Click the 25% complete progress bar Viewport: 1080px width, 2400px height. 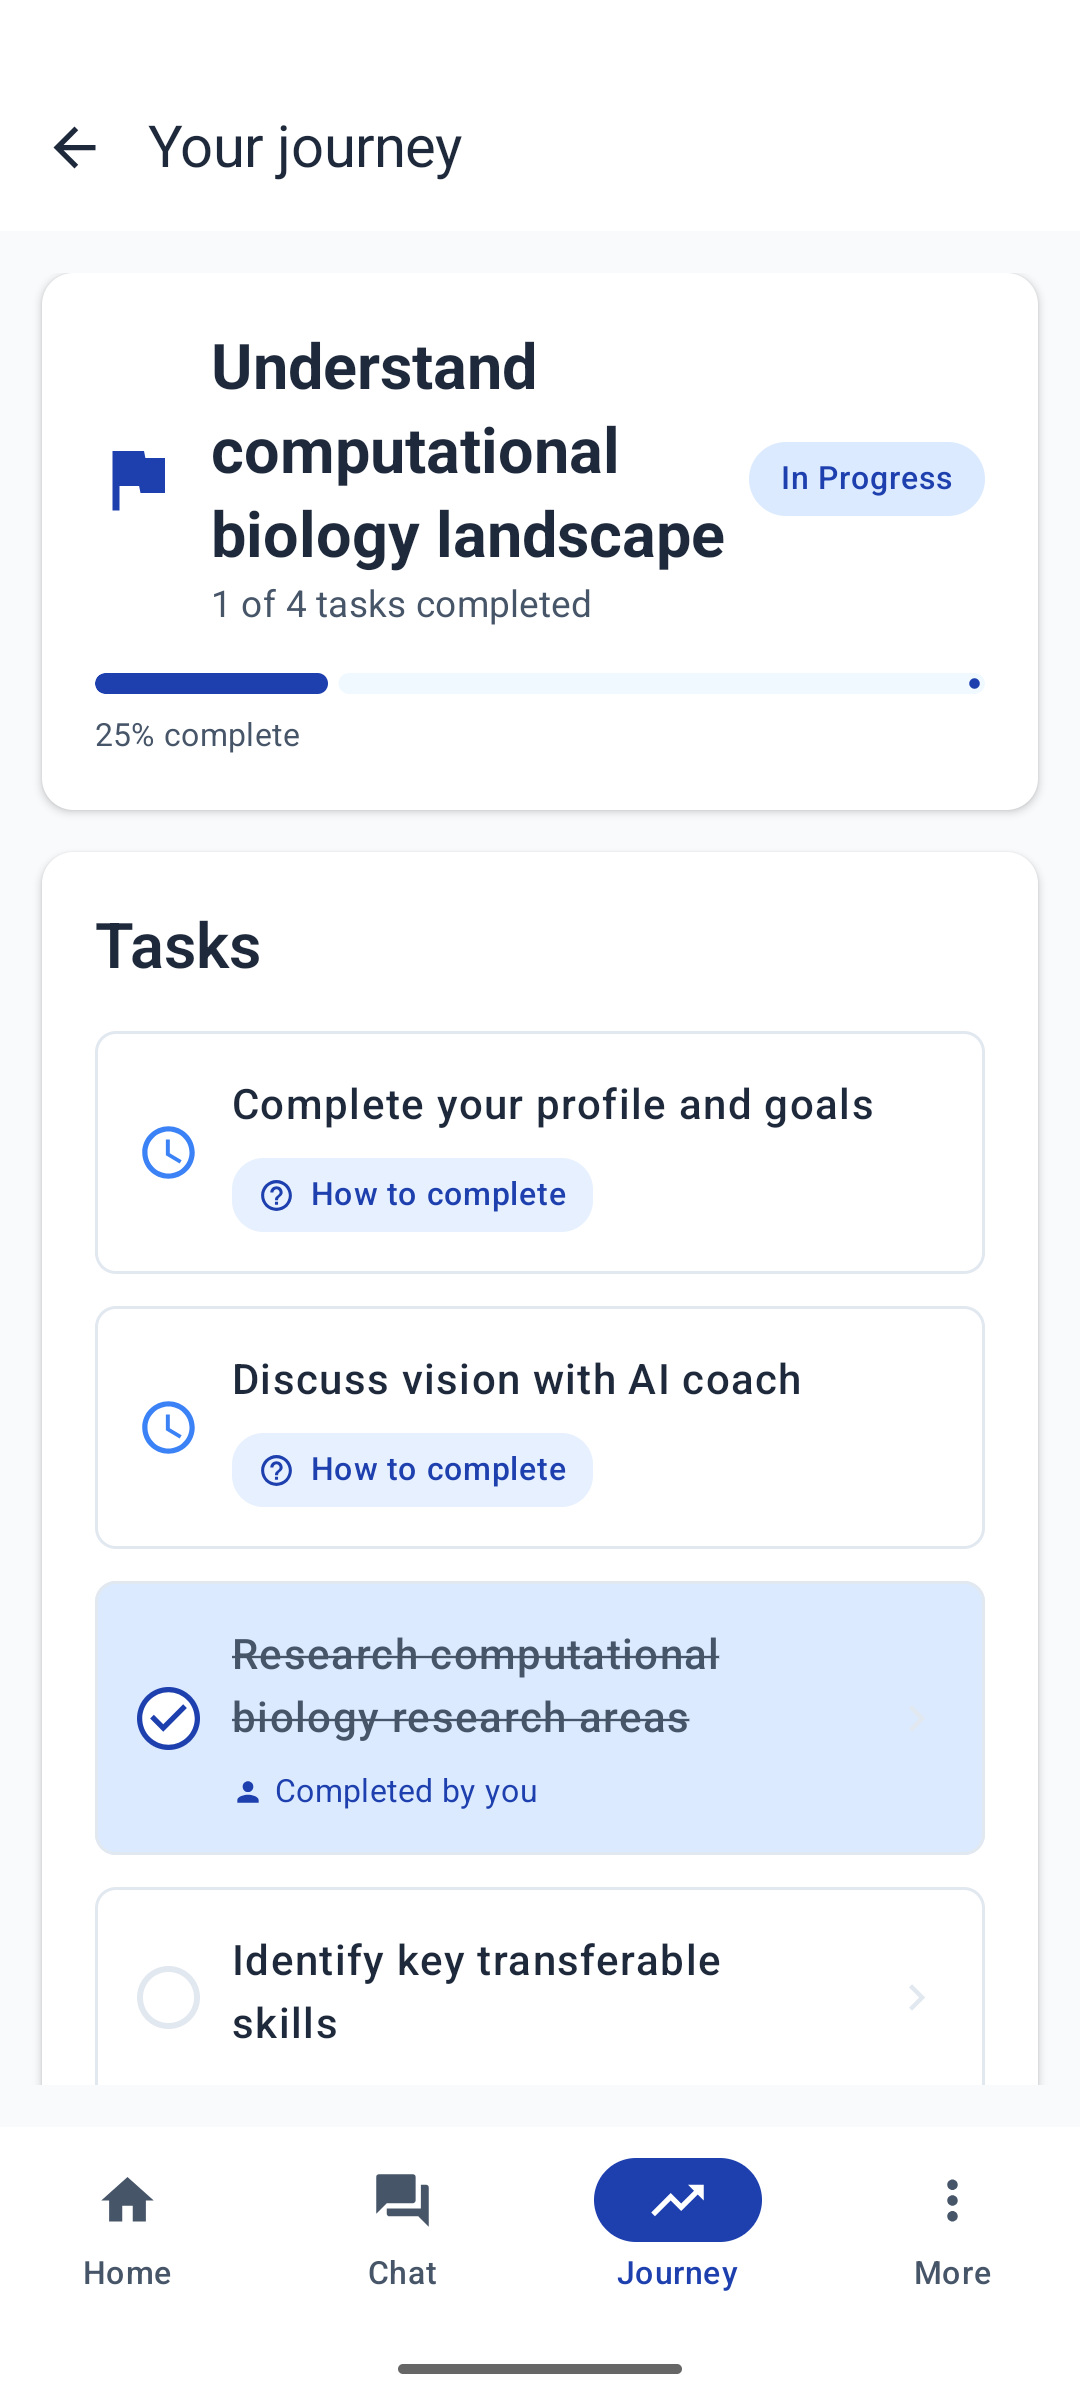(x=540, y=684)
